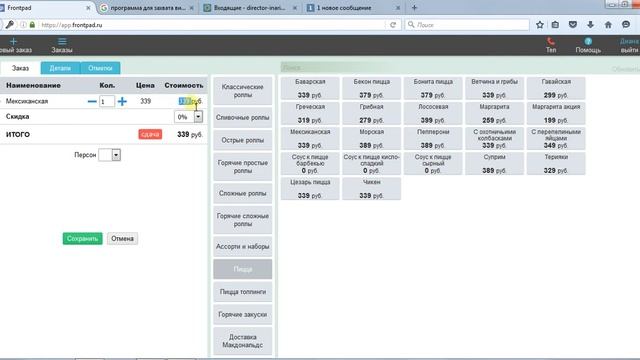The width and height of the screenshot is (640, 360).
Task: Select Ассорти и наборы category
Action: point(242,247)
